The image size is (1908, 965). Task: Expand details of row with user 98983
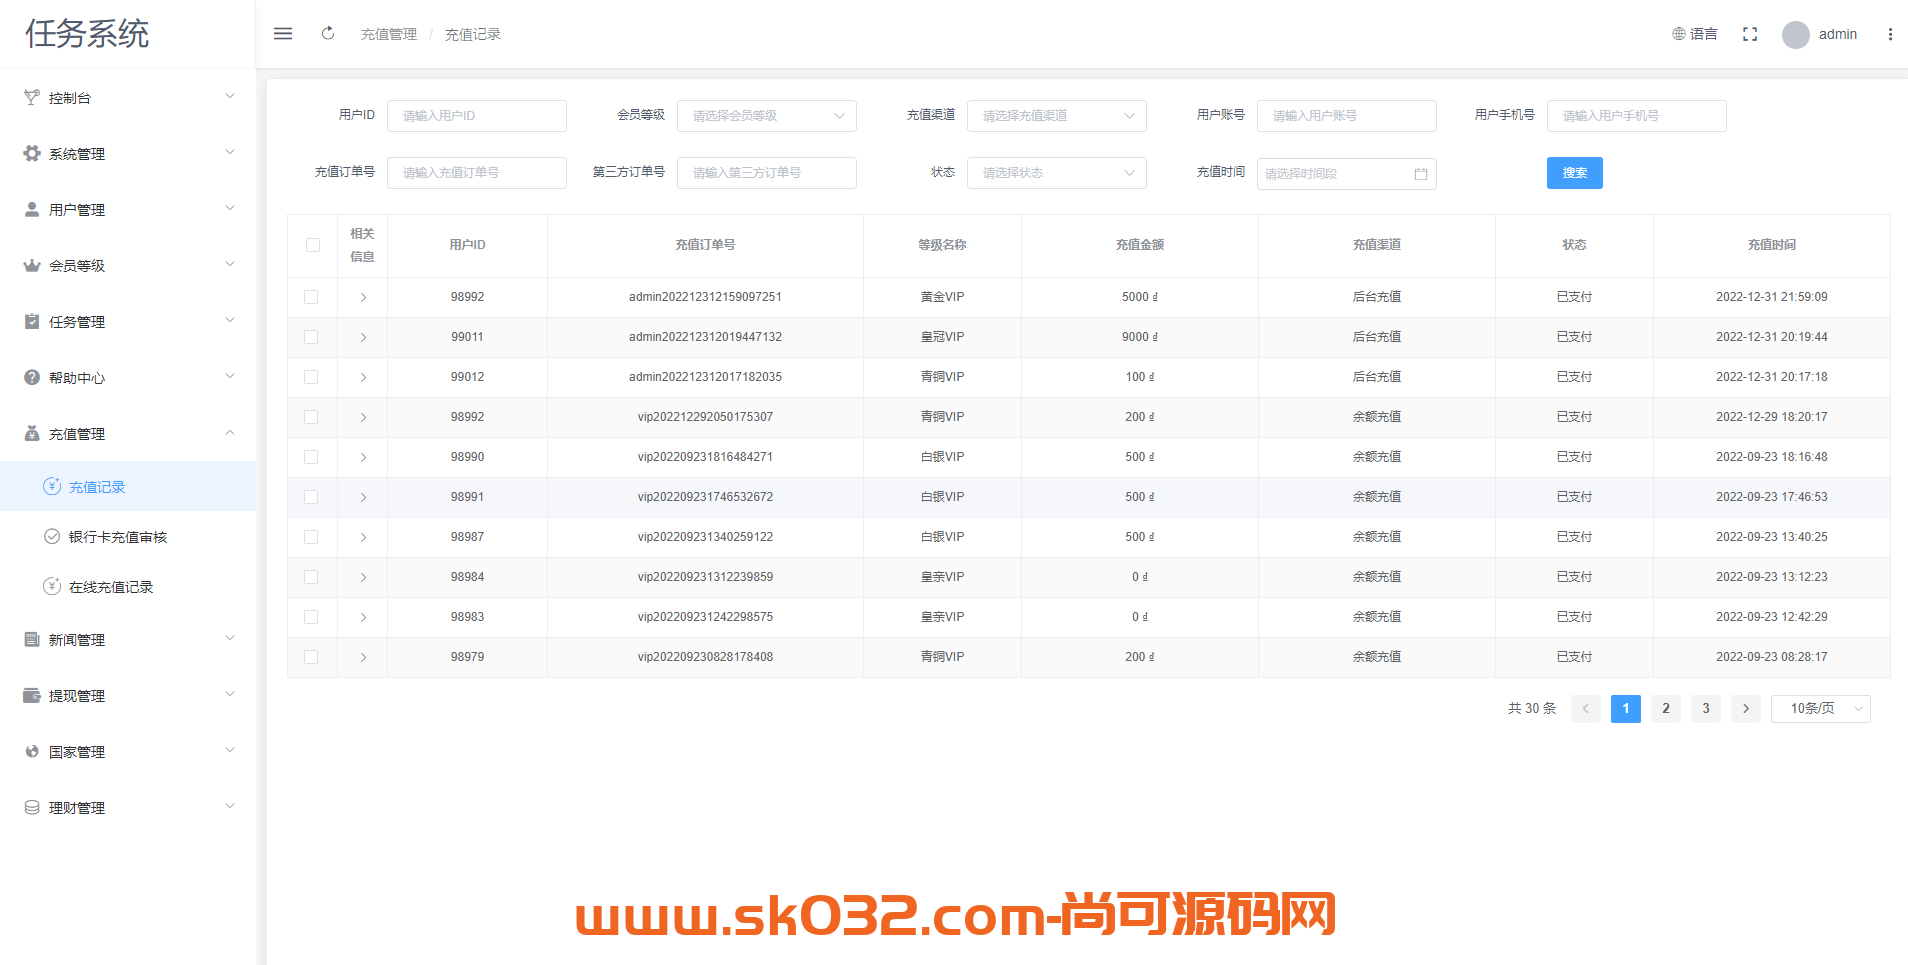coord(363,617)
